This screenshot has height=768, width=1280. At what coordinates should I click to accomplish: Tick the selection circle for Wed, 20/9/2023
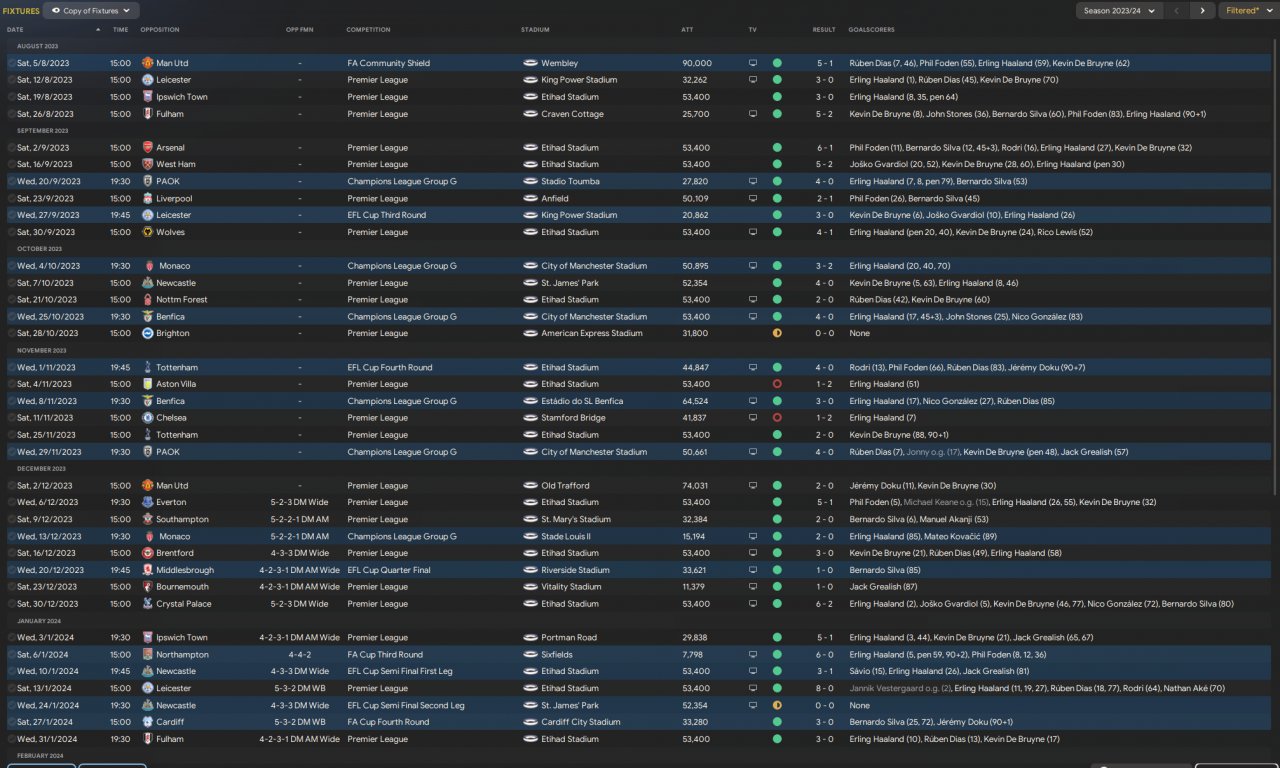(x=12, y=182)
